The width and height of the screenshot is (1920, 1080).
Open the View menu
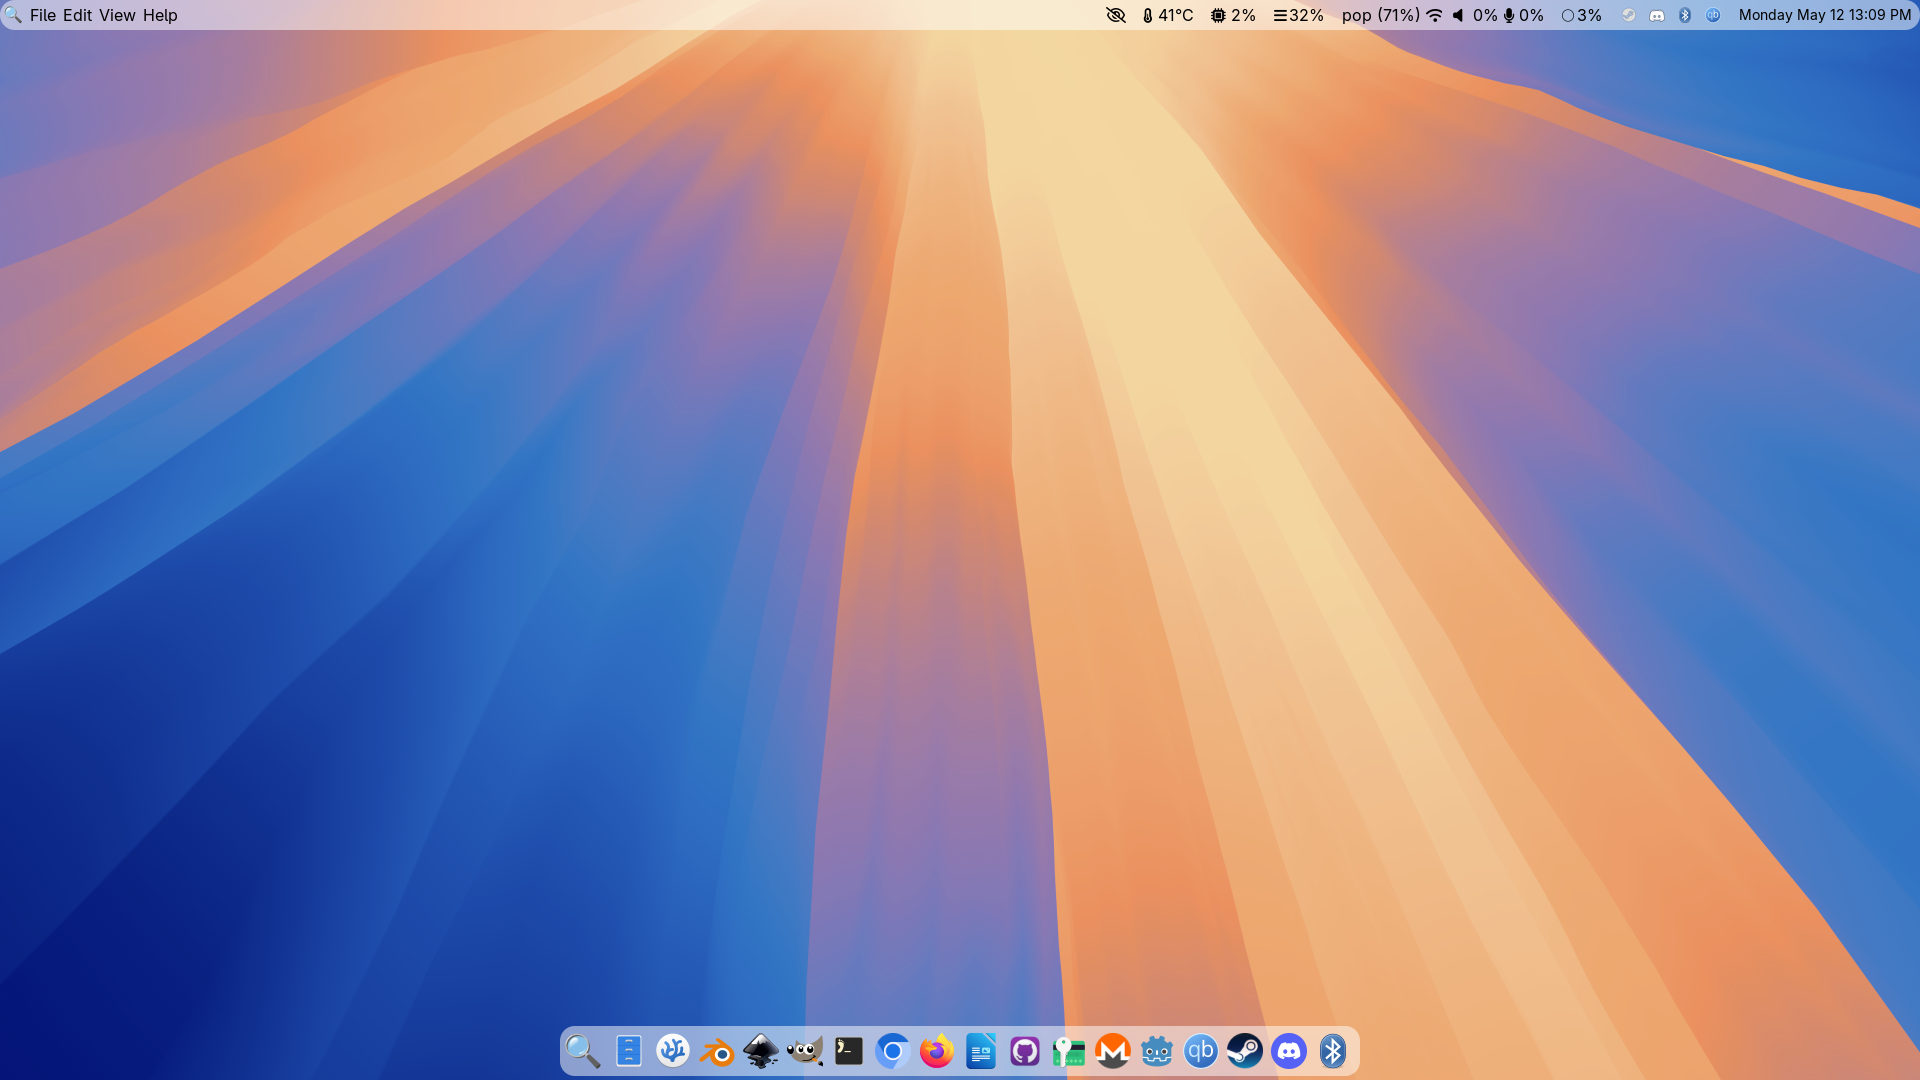coord(117,15)
